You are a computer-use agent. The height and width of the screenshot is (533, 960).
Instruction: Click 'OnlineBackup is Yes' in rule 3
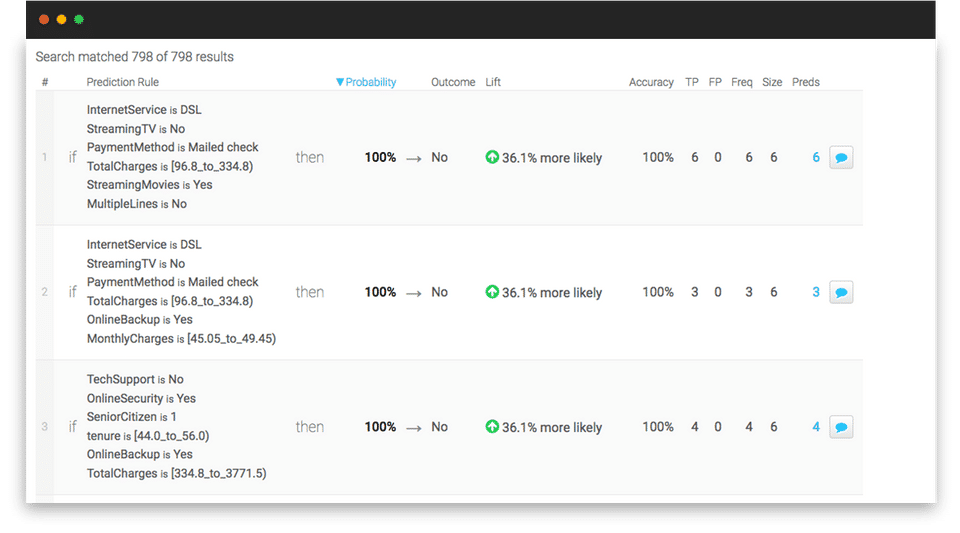click(x=140, y=454)
